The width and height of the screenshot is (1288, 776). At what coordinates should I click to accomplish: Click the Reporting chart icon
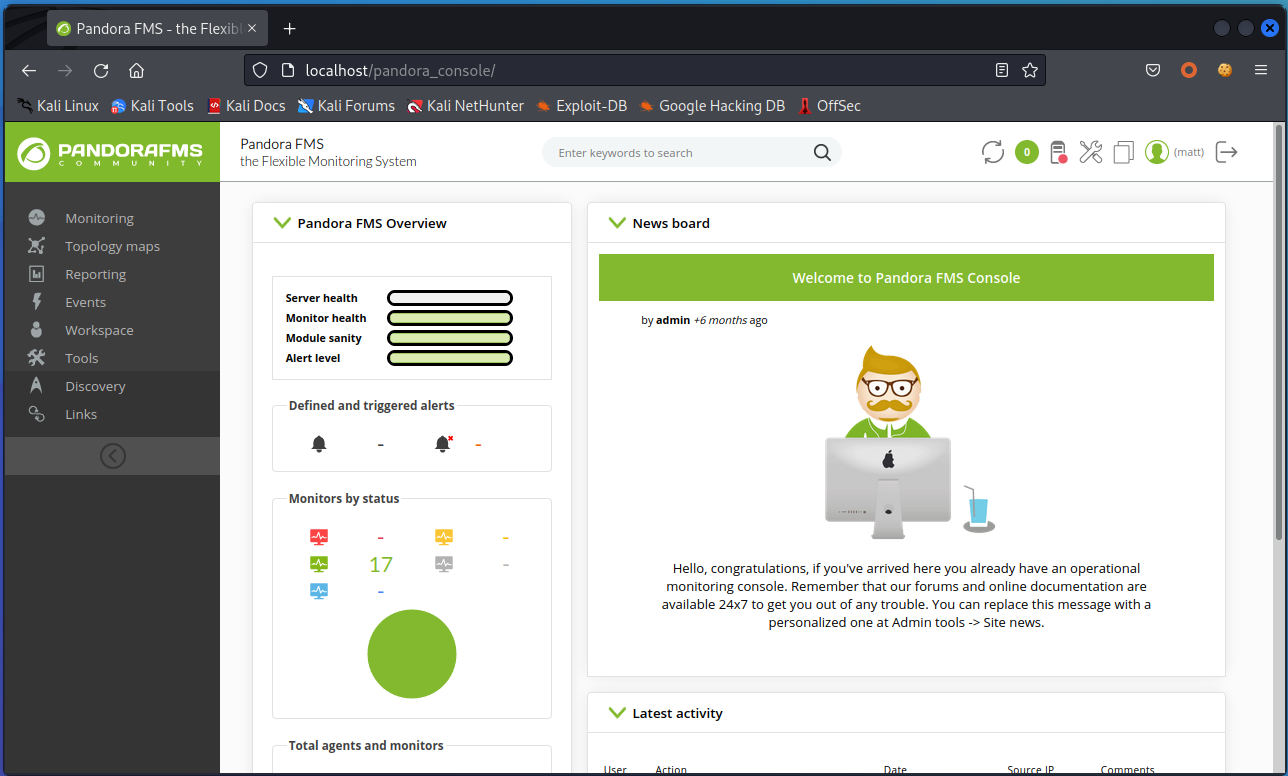[37, 274]
